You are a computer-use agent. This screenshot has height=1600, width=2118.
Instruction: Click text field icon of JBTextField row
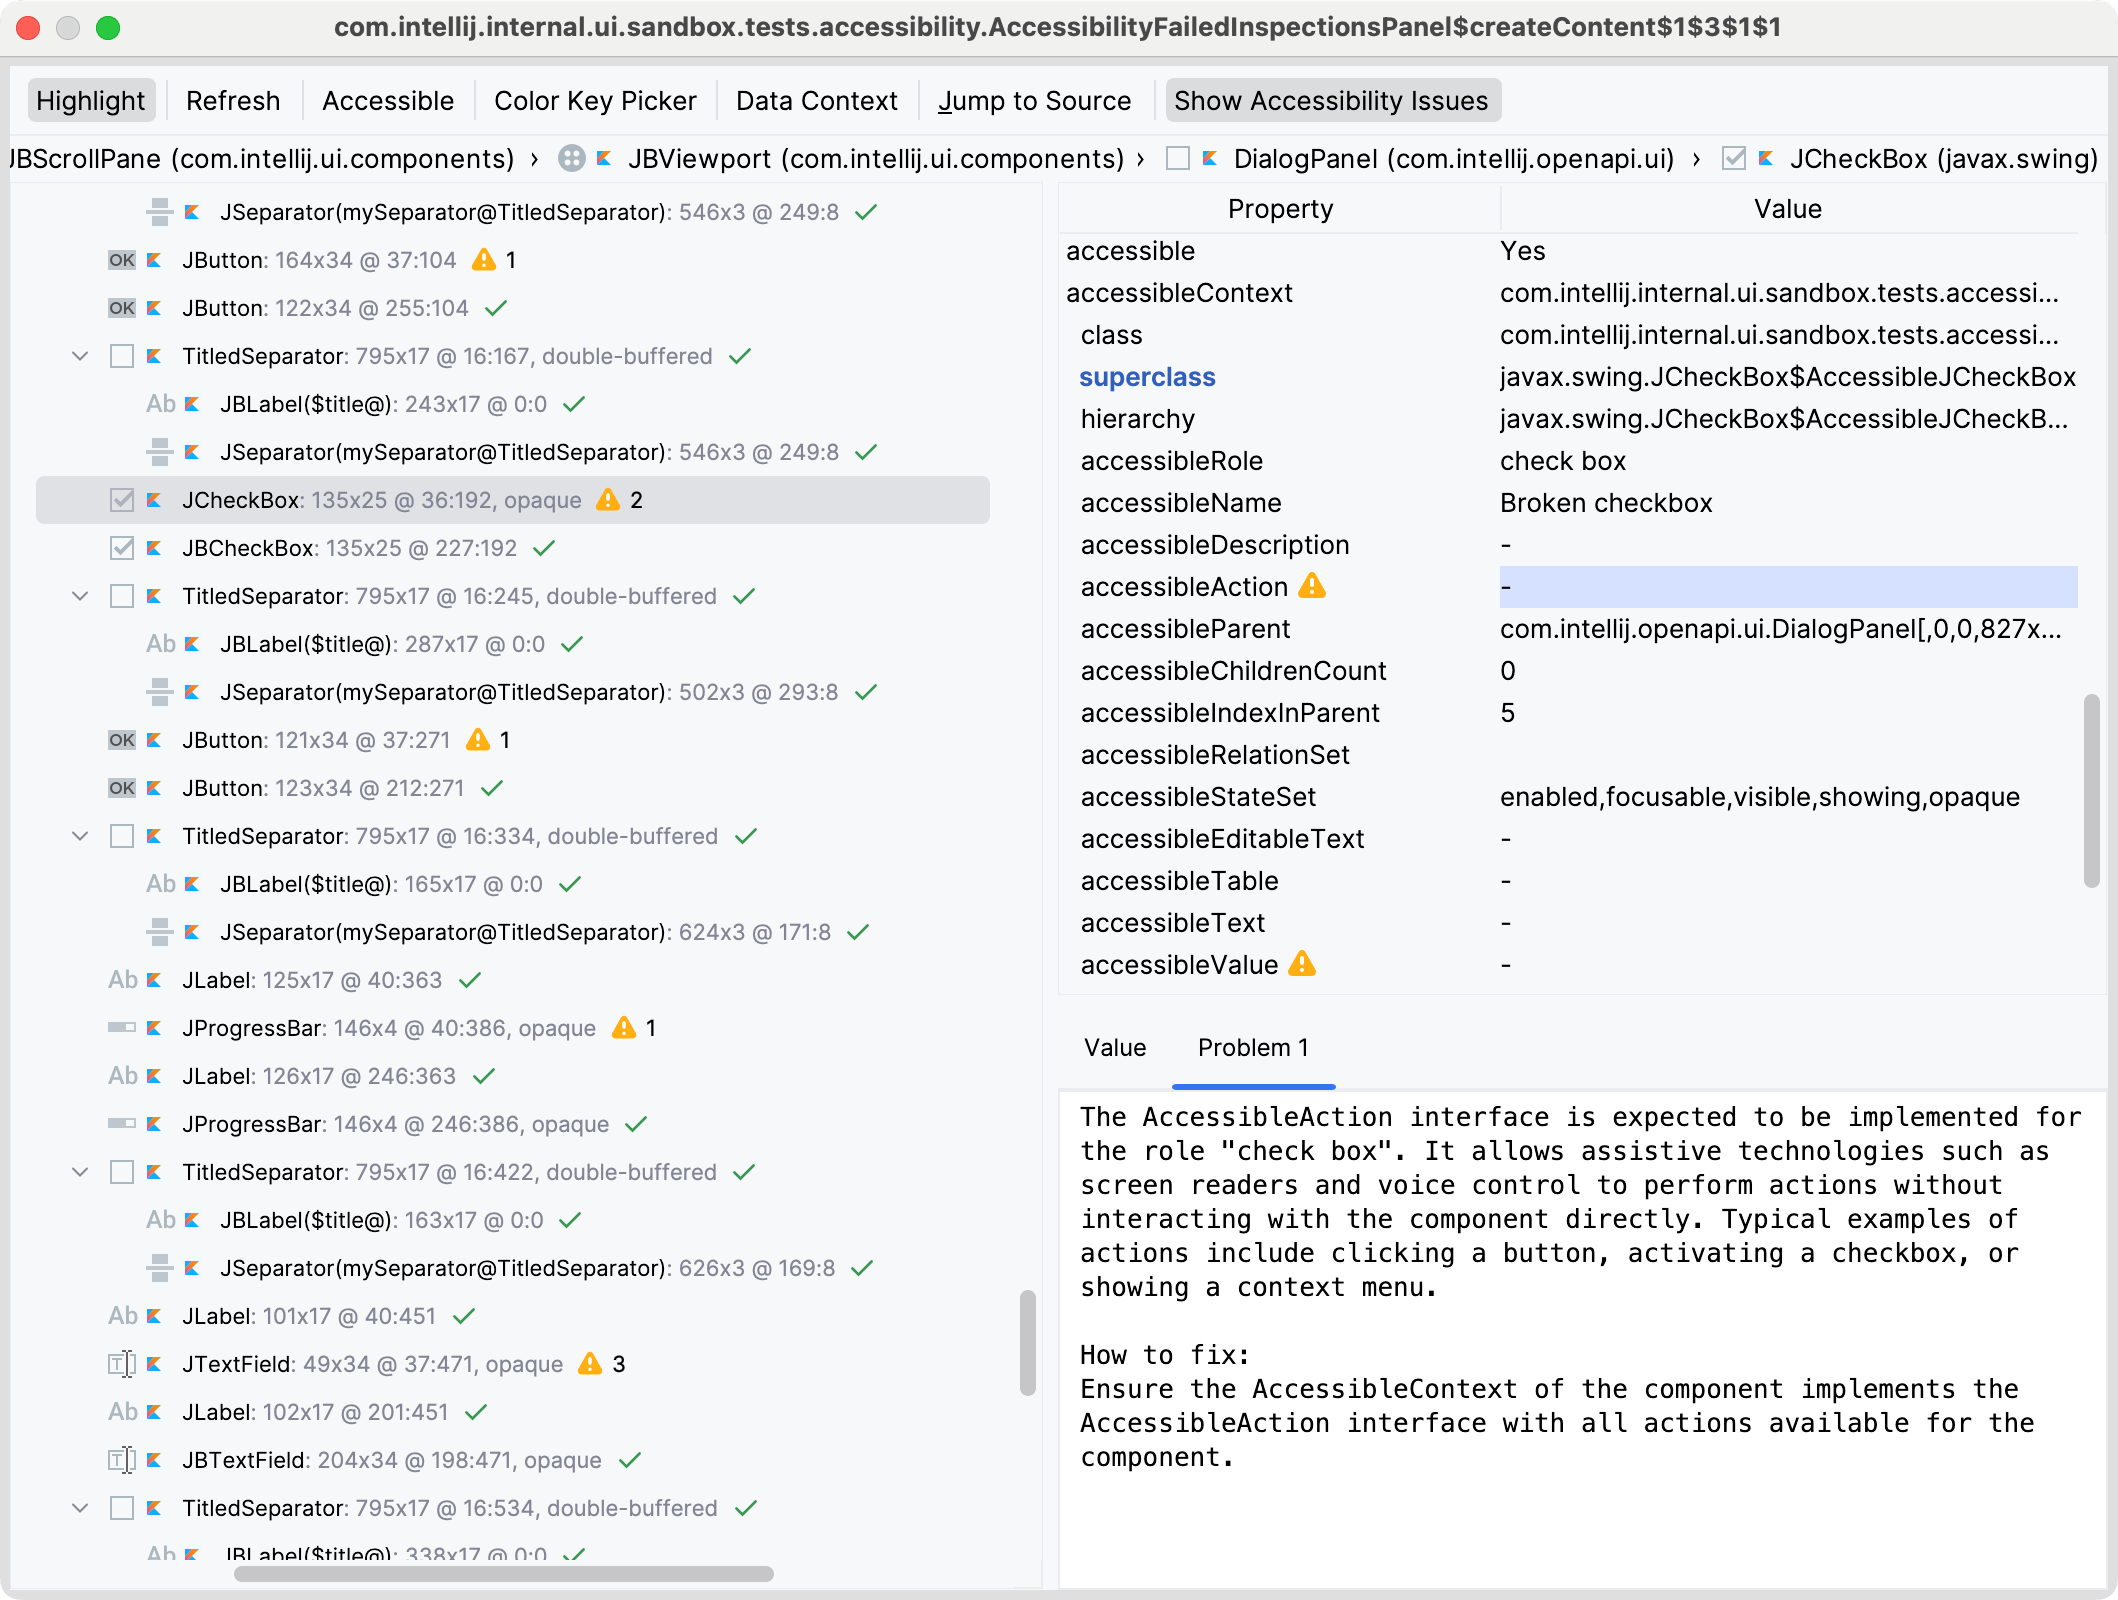[121, 1460]
